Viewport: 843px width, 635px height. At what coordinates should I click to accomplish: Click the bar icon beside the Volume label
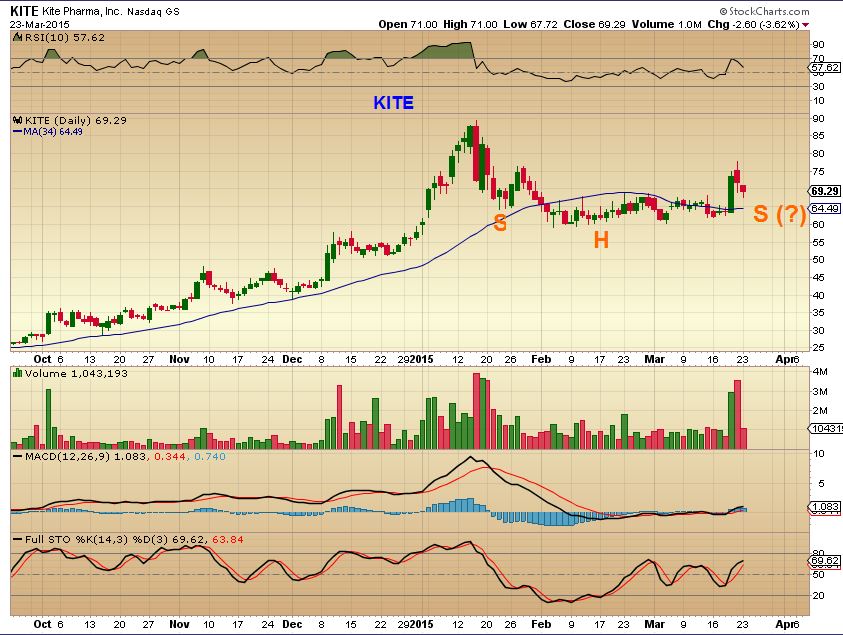18,373
